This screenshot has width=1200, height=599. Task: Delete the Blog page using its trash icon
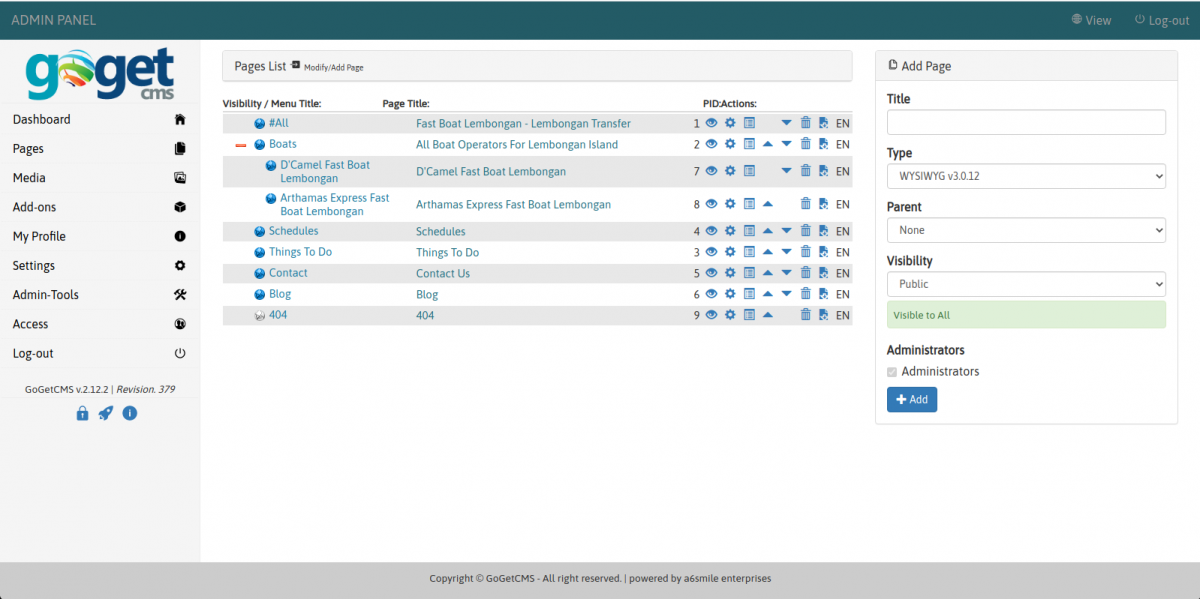(805, 294)
